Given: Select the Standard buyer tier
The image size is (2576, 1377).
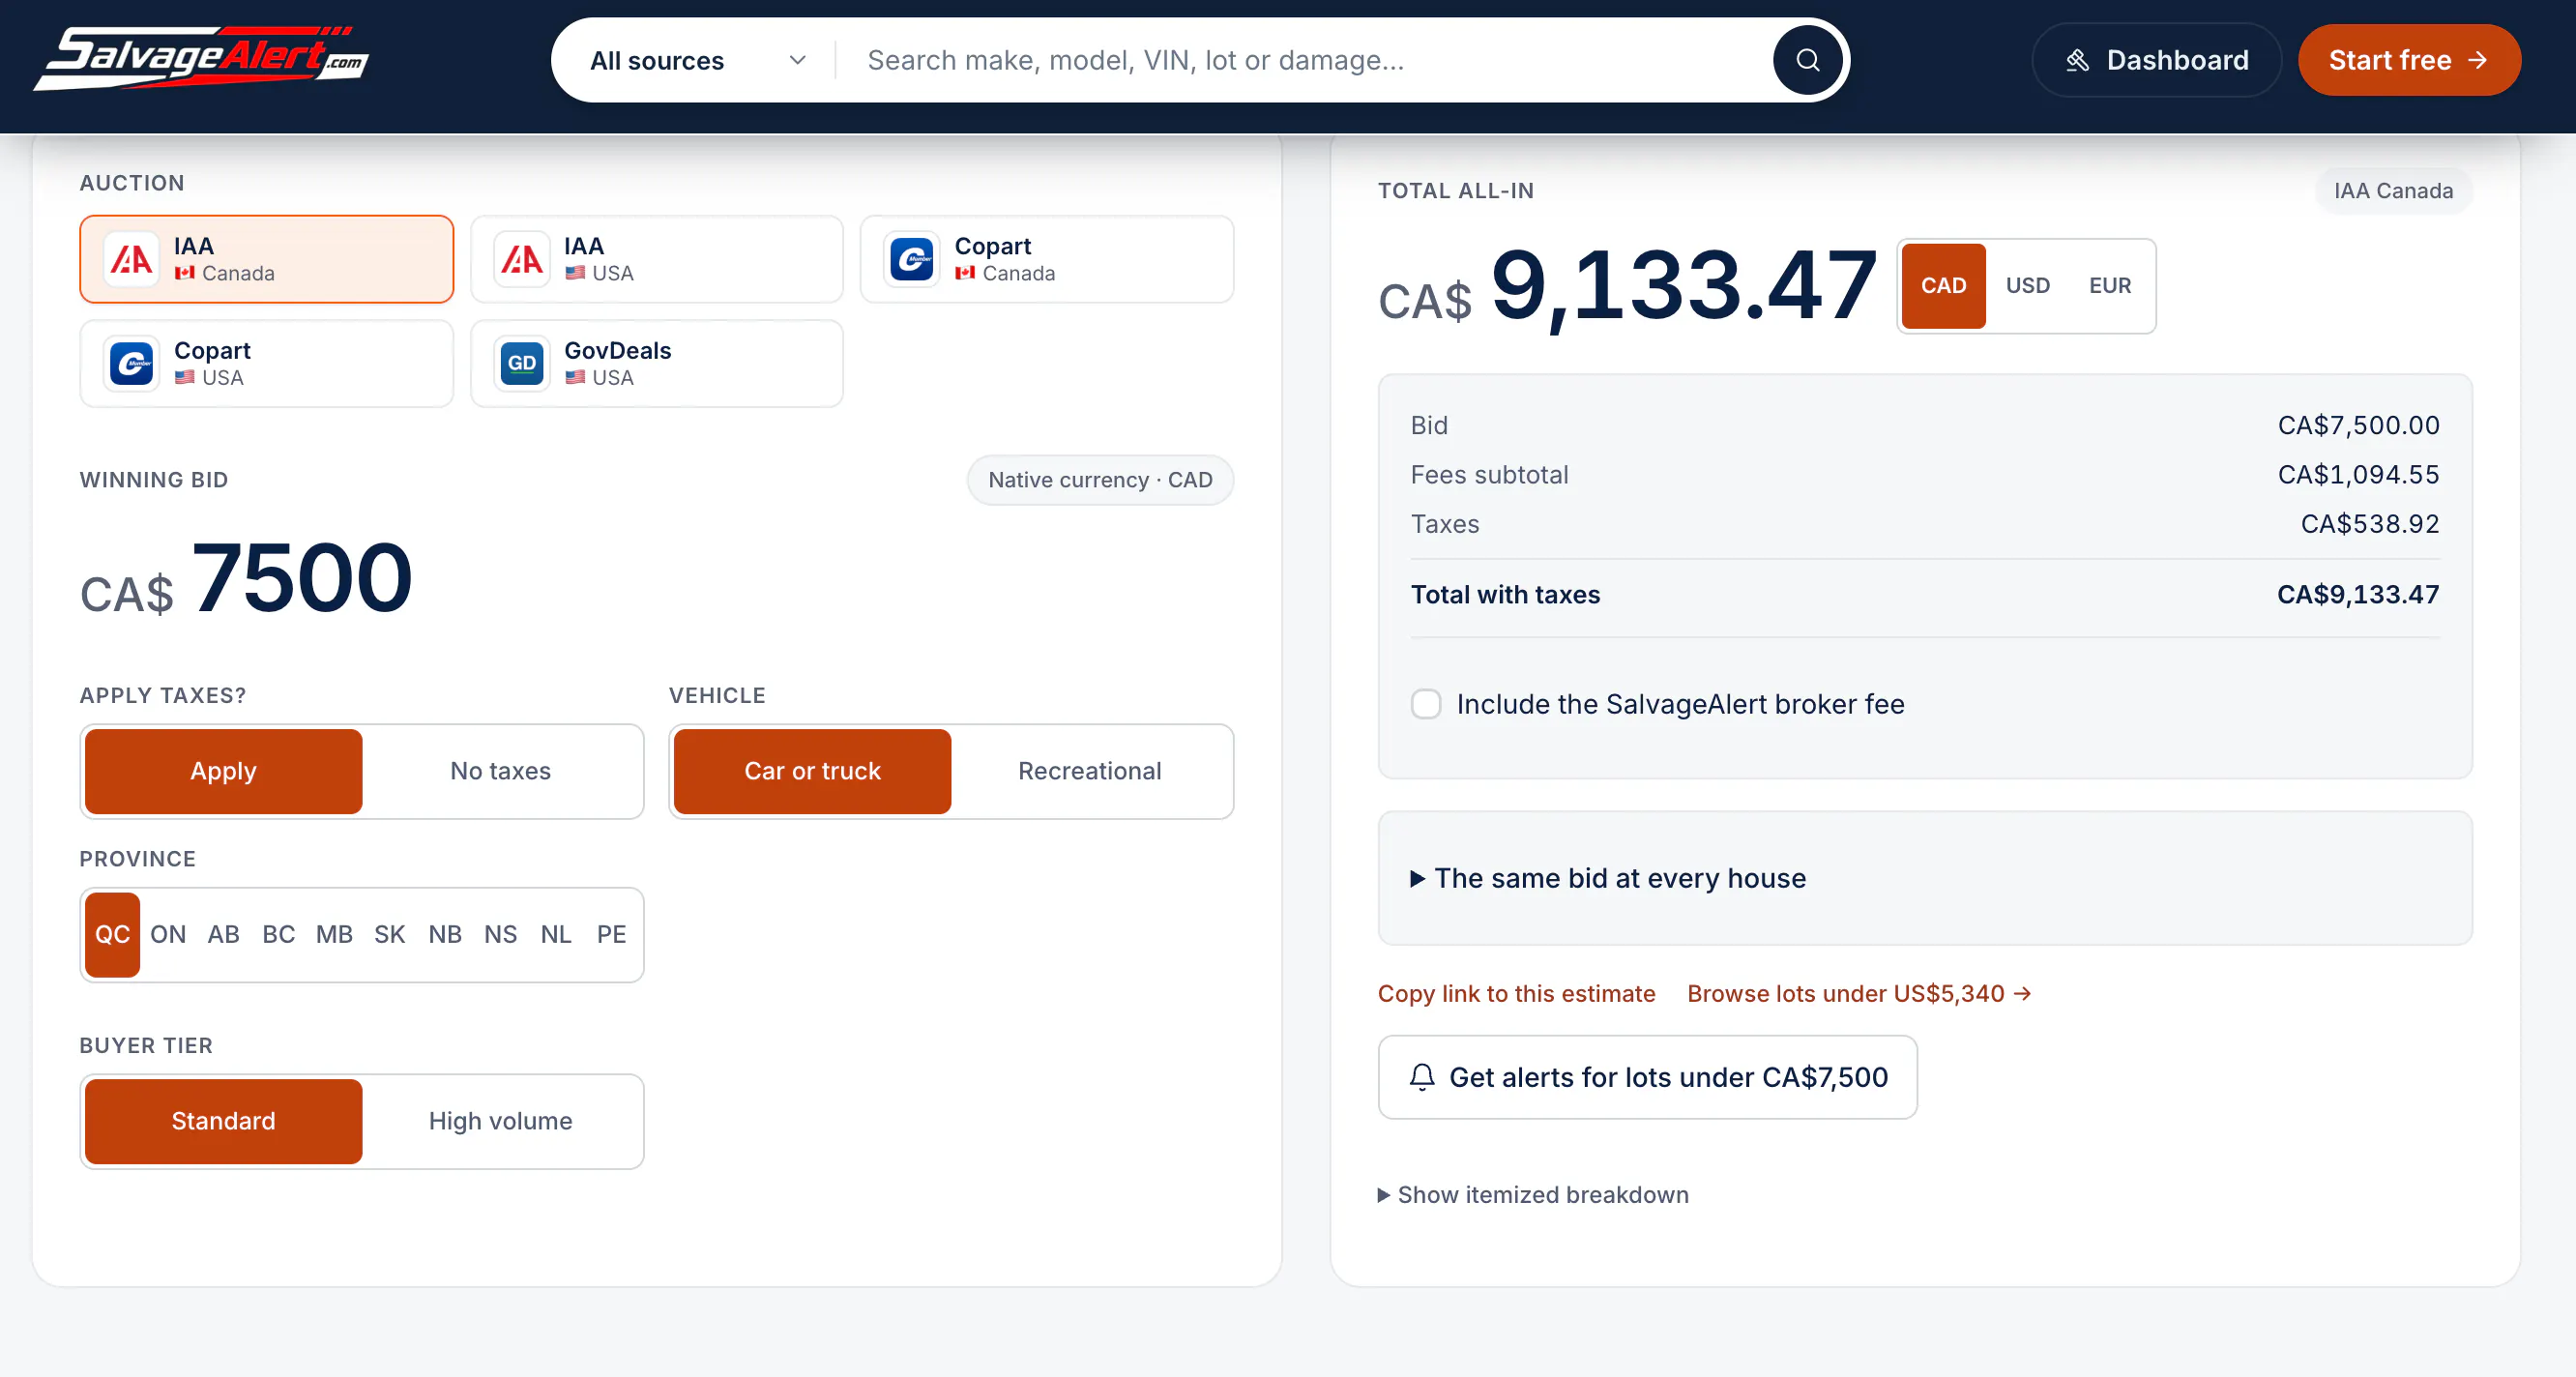Looking at the screenshot, I should tap(223, 1121).
